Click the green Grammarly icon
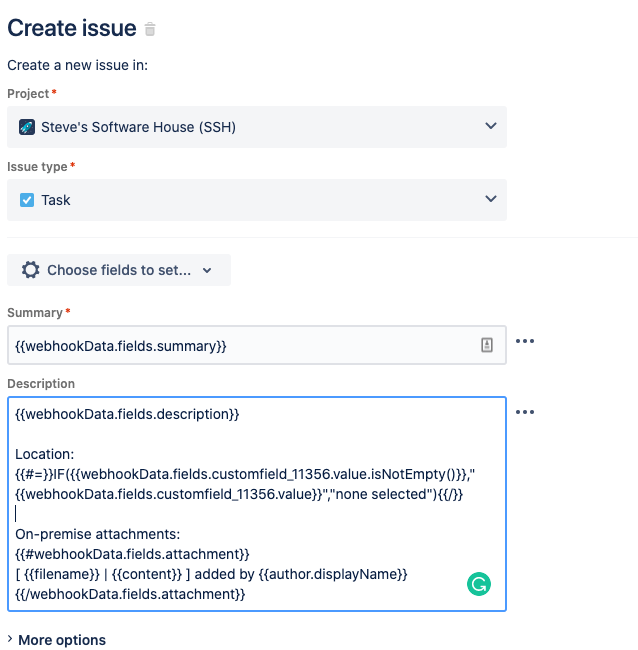The width and height of the screenshot is (638, 650). pos(479,584)
